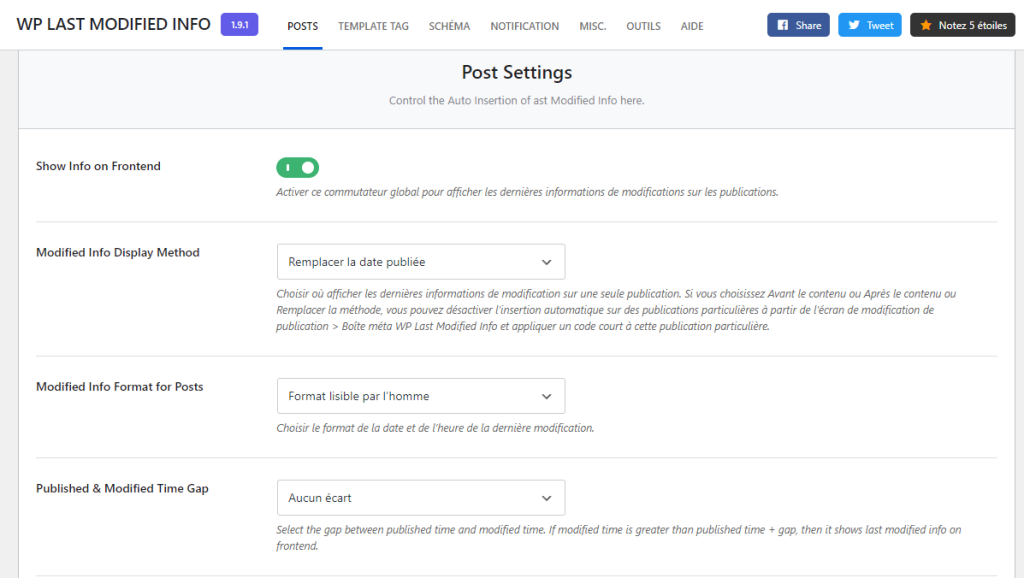Click the 1.9.1 version badge
The image size is (1024, 578).
(239, 24)
